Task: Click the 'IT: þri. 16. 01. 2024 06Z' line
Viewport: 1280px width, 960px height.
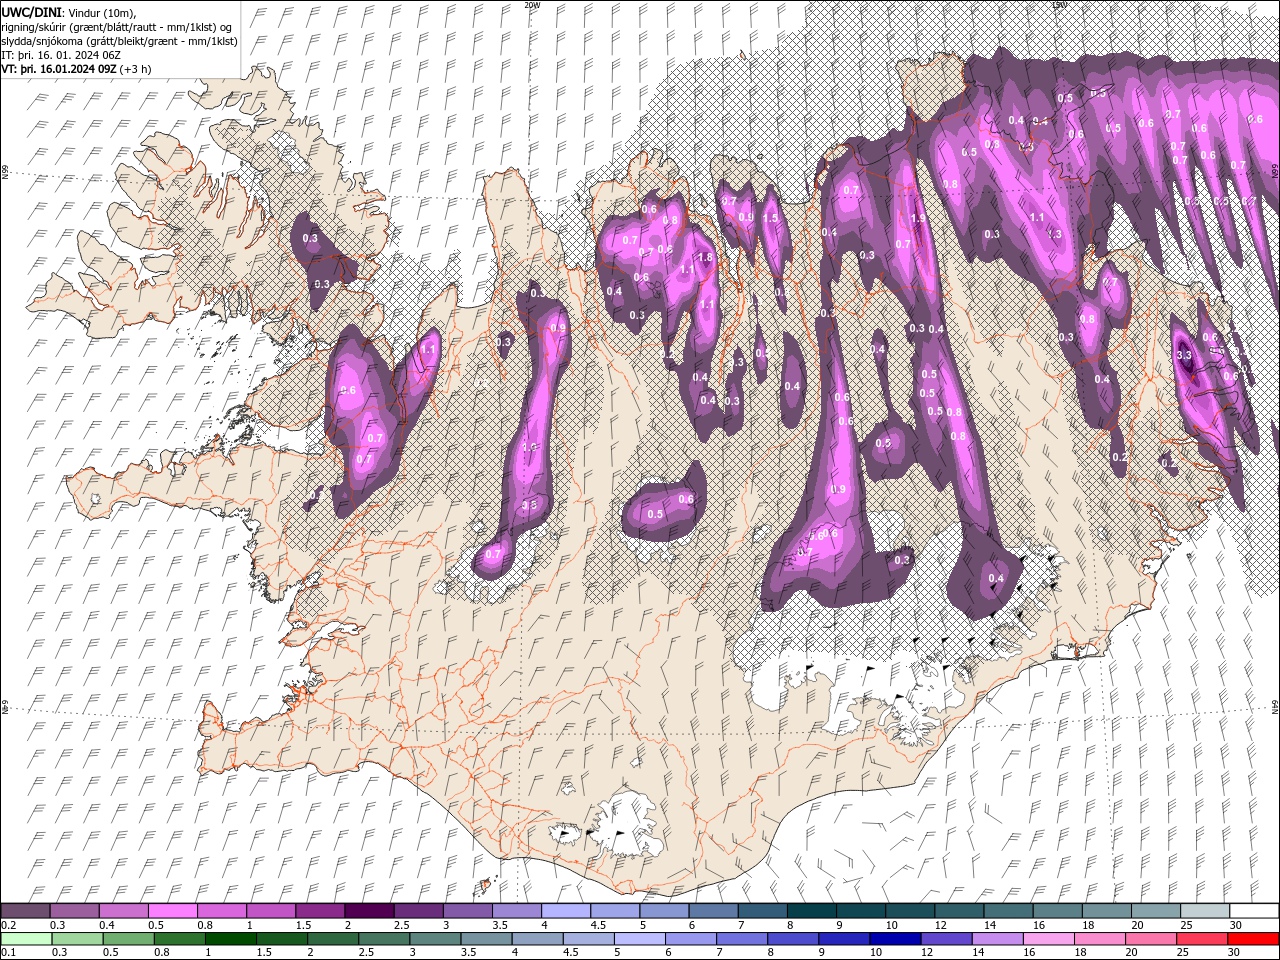Action: (63, 55)
